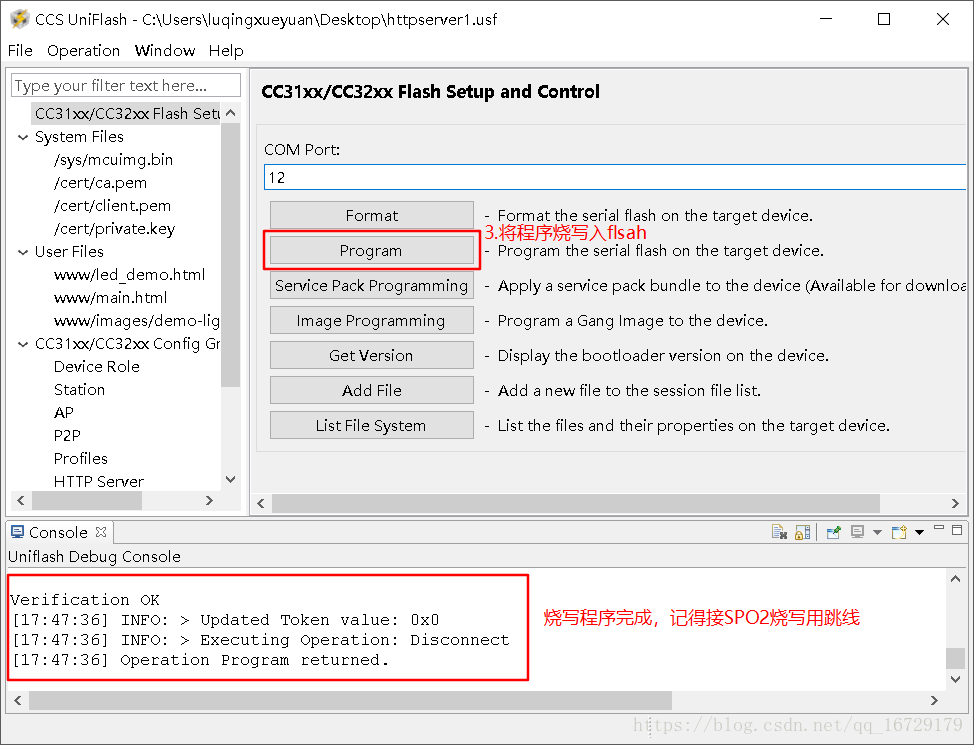Screen dimensions: 974x745
Task: Minimize the Console panel view
Action: pyautogui.click(x=939, y=528)
